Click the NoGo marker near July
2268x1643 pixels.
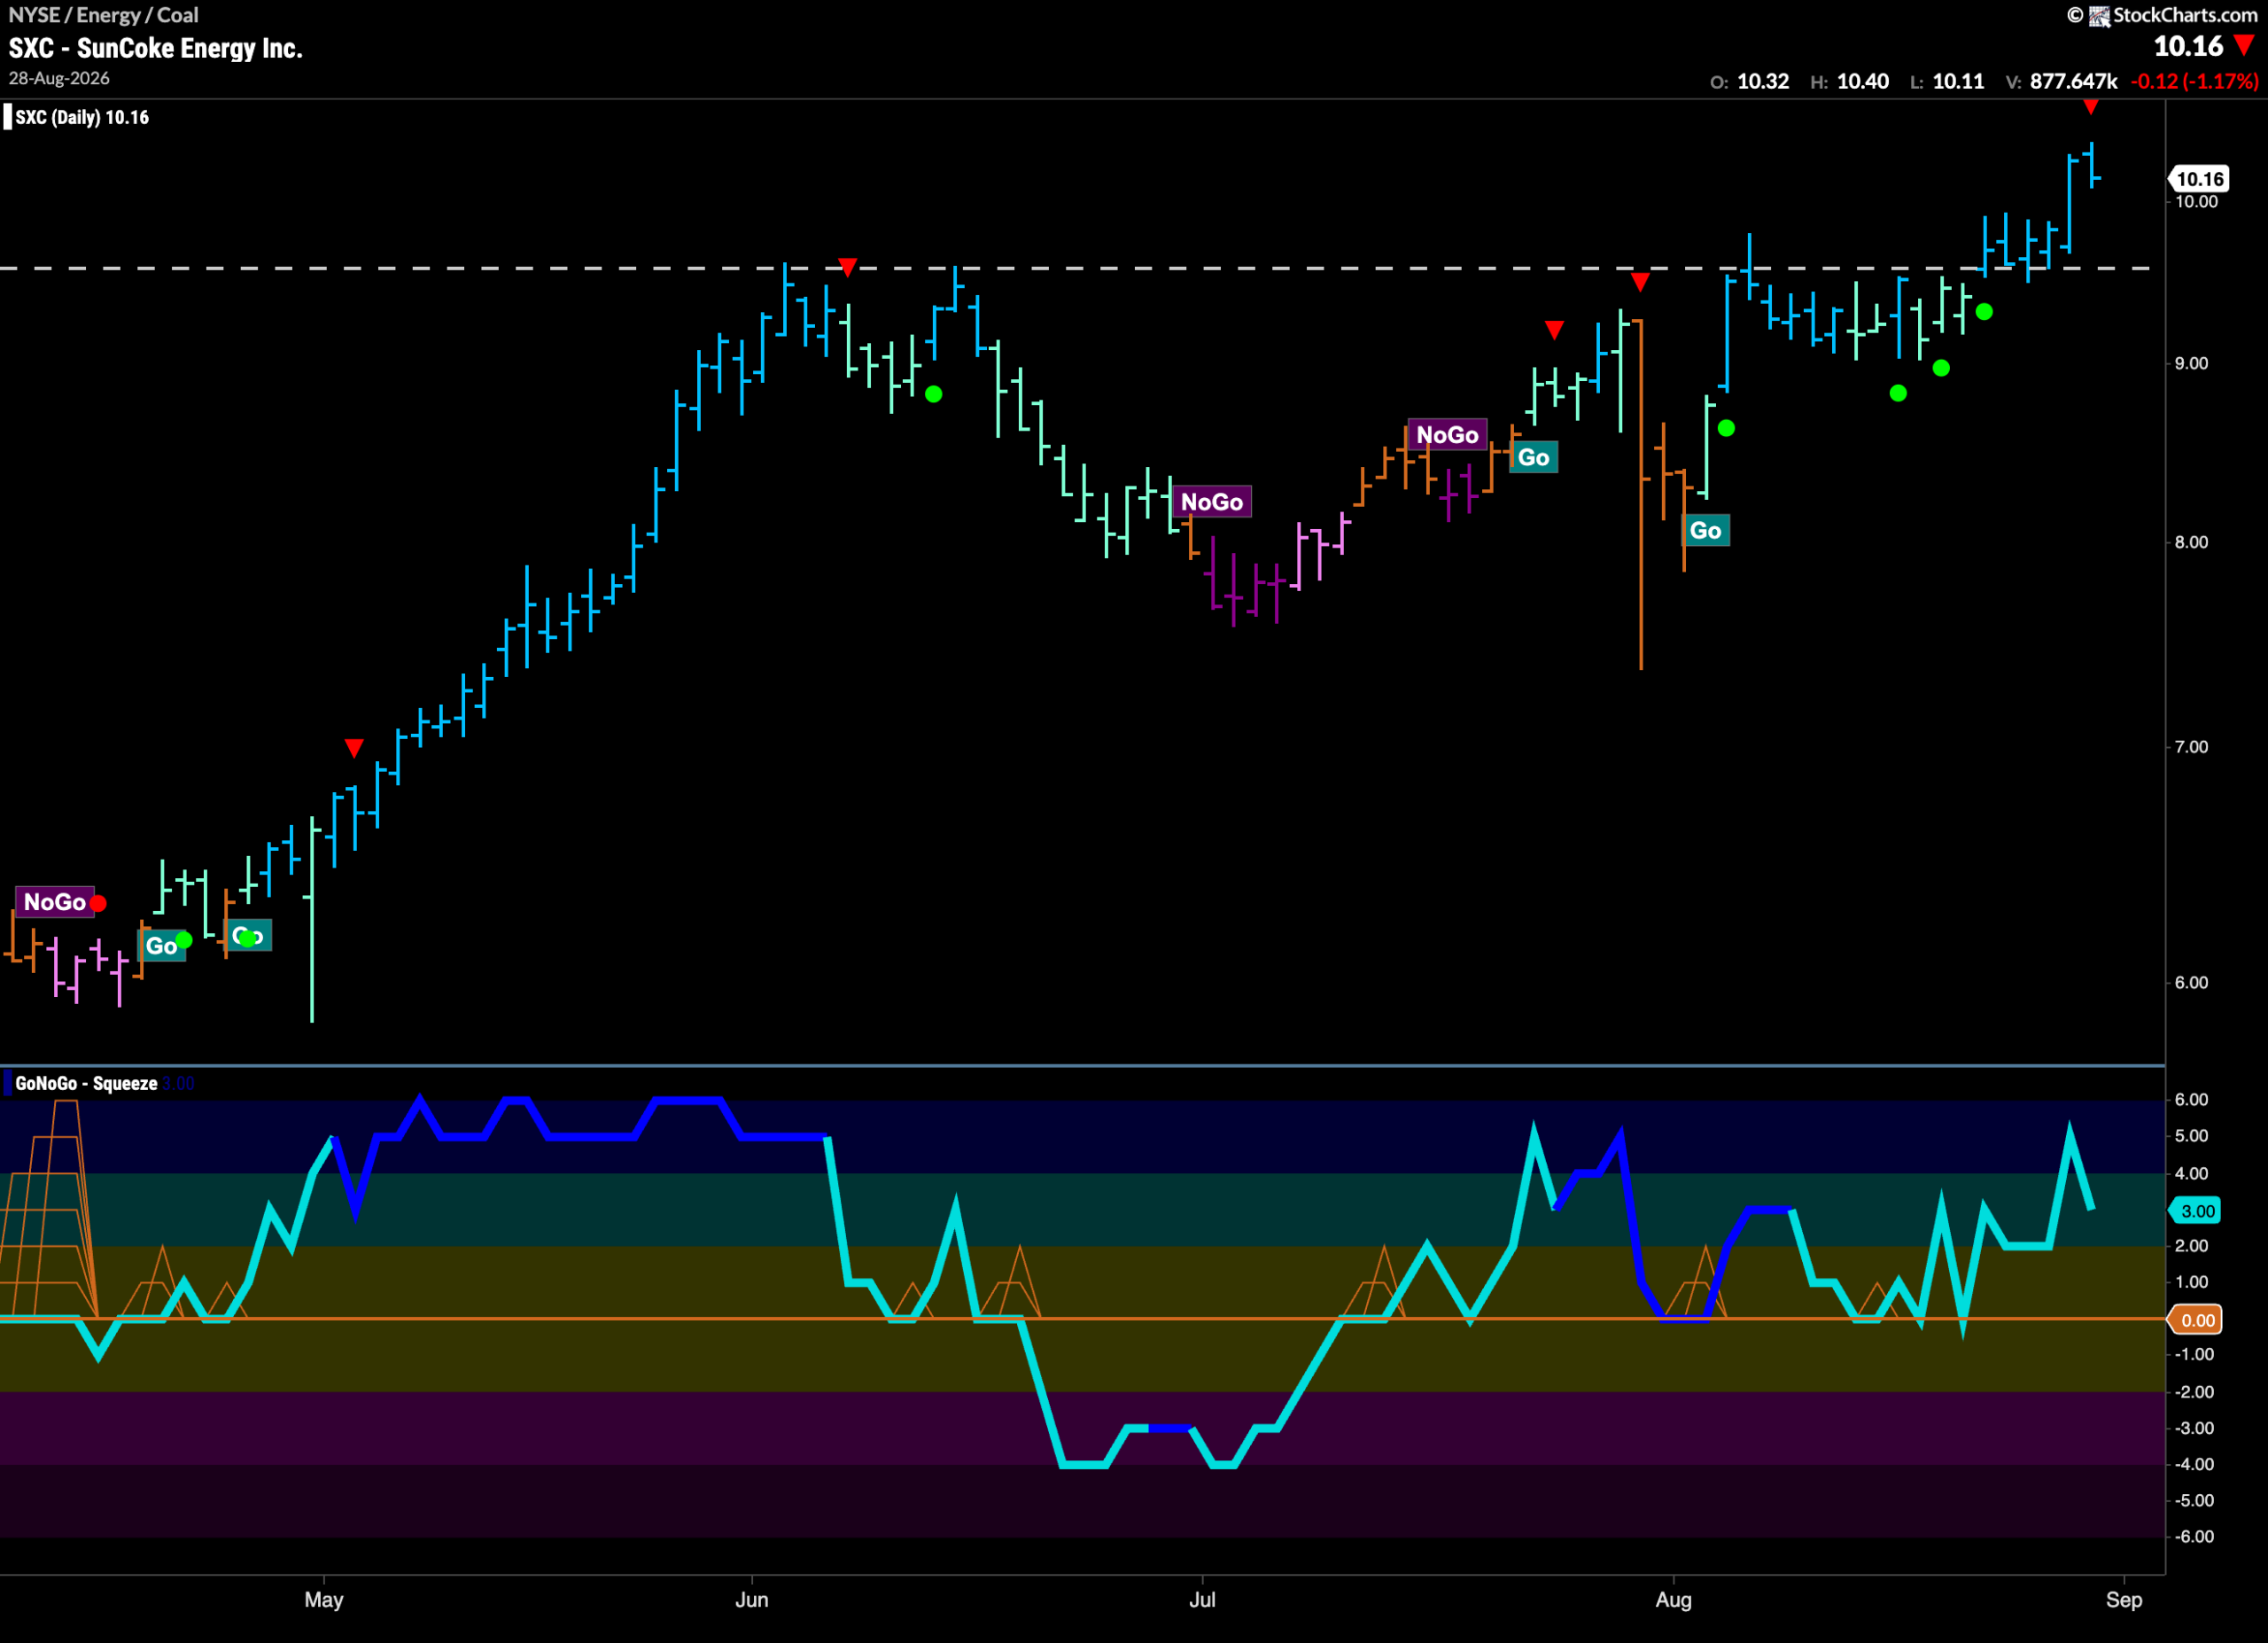click(1211, 502)
